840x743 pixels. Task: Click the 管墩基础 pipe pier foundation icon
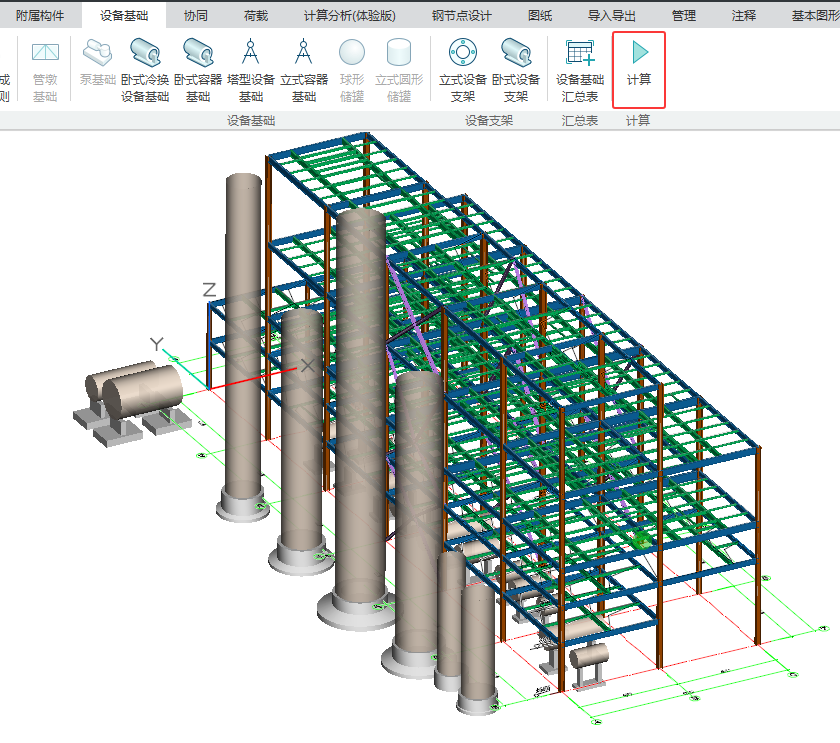45,70
